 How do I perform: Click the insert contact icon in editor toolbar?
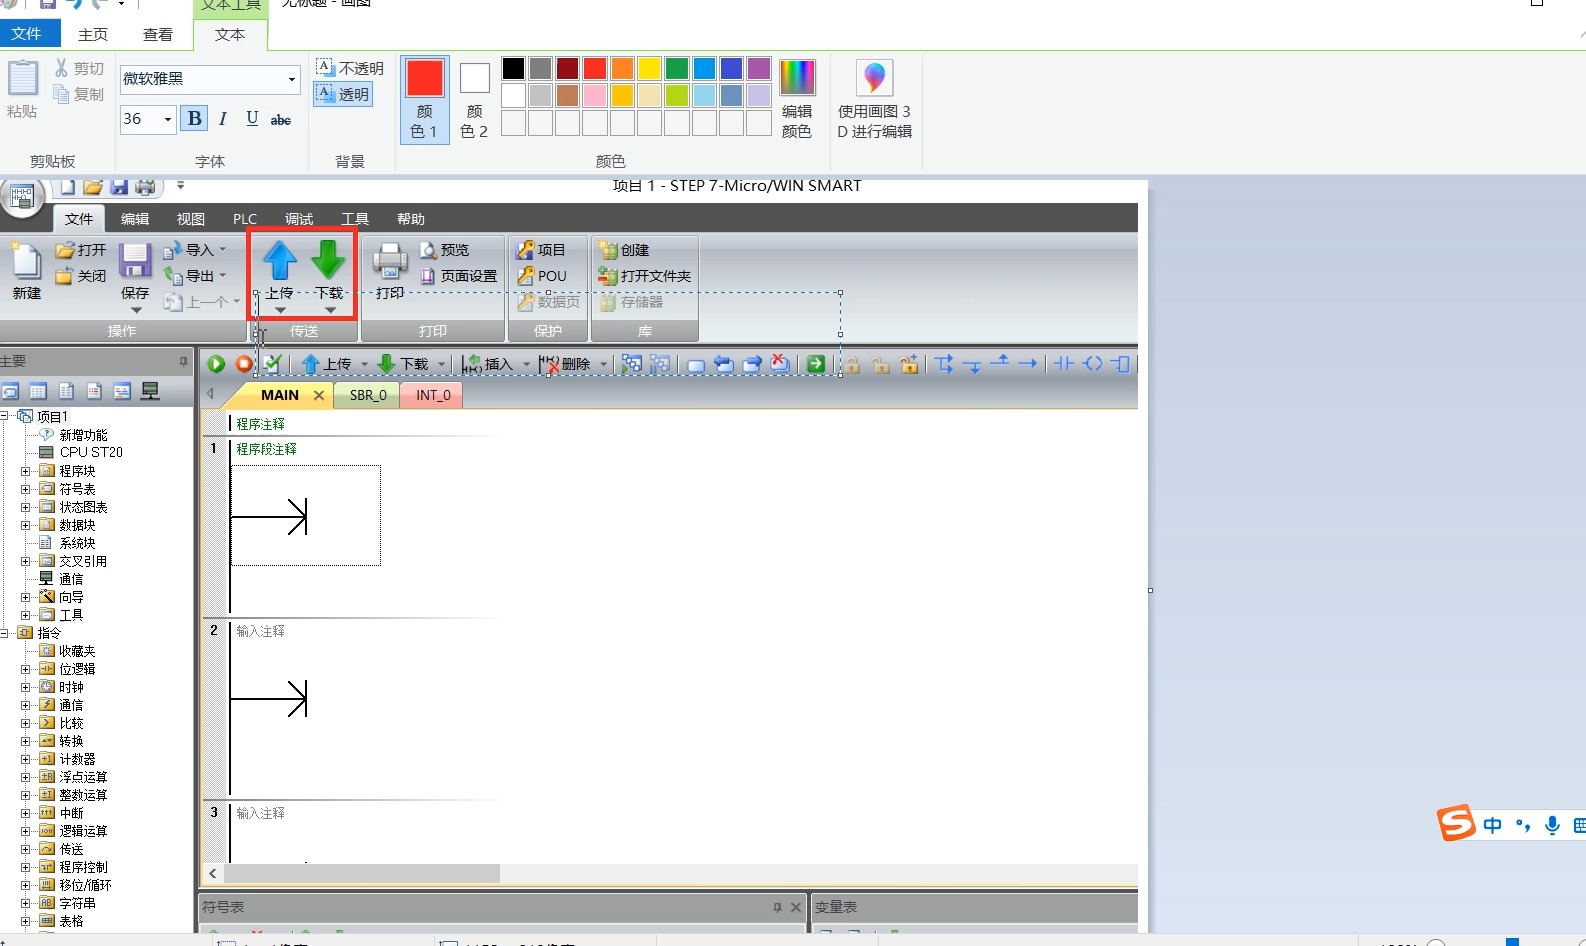pos(1064,364)
